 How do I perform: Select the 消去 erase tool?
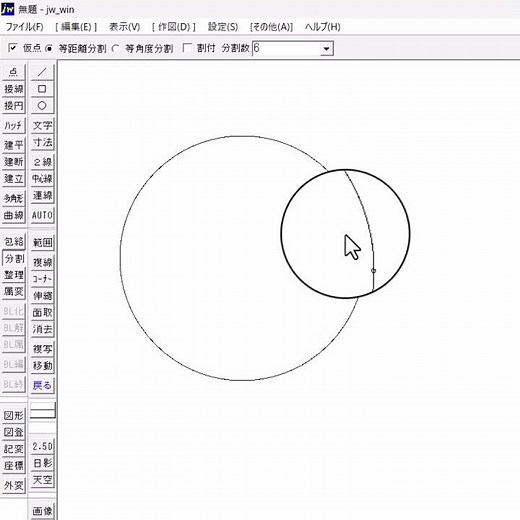(x=42, y=329)
